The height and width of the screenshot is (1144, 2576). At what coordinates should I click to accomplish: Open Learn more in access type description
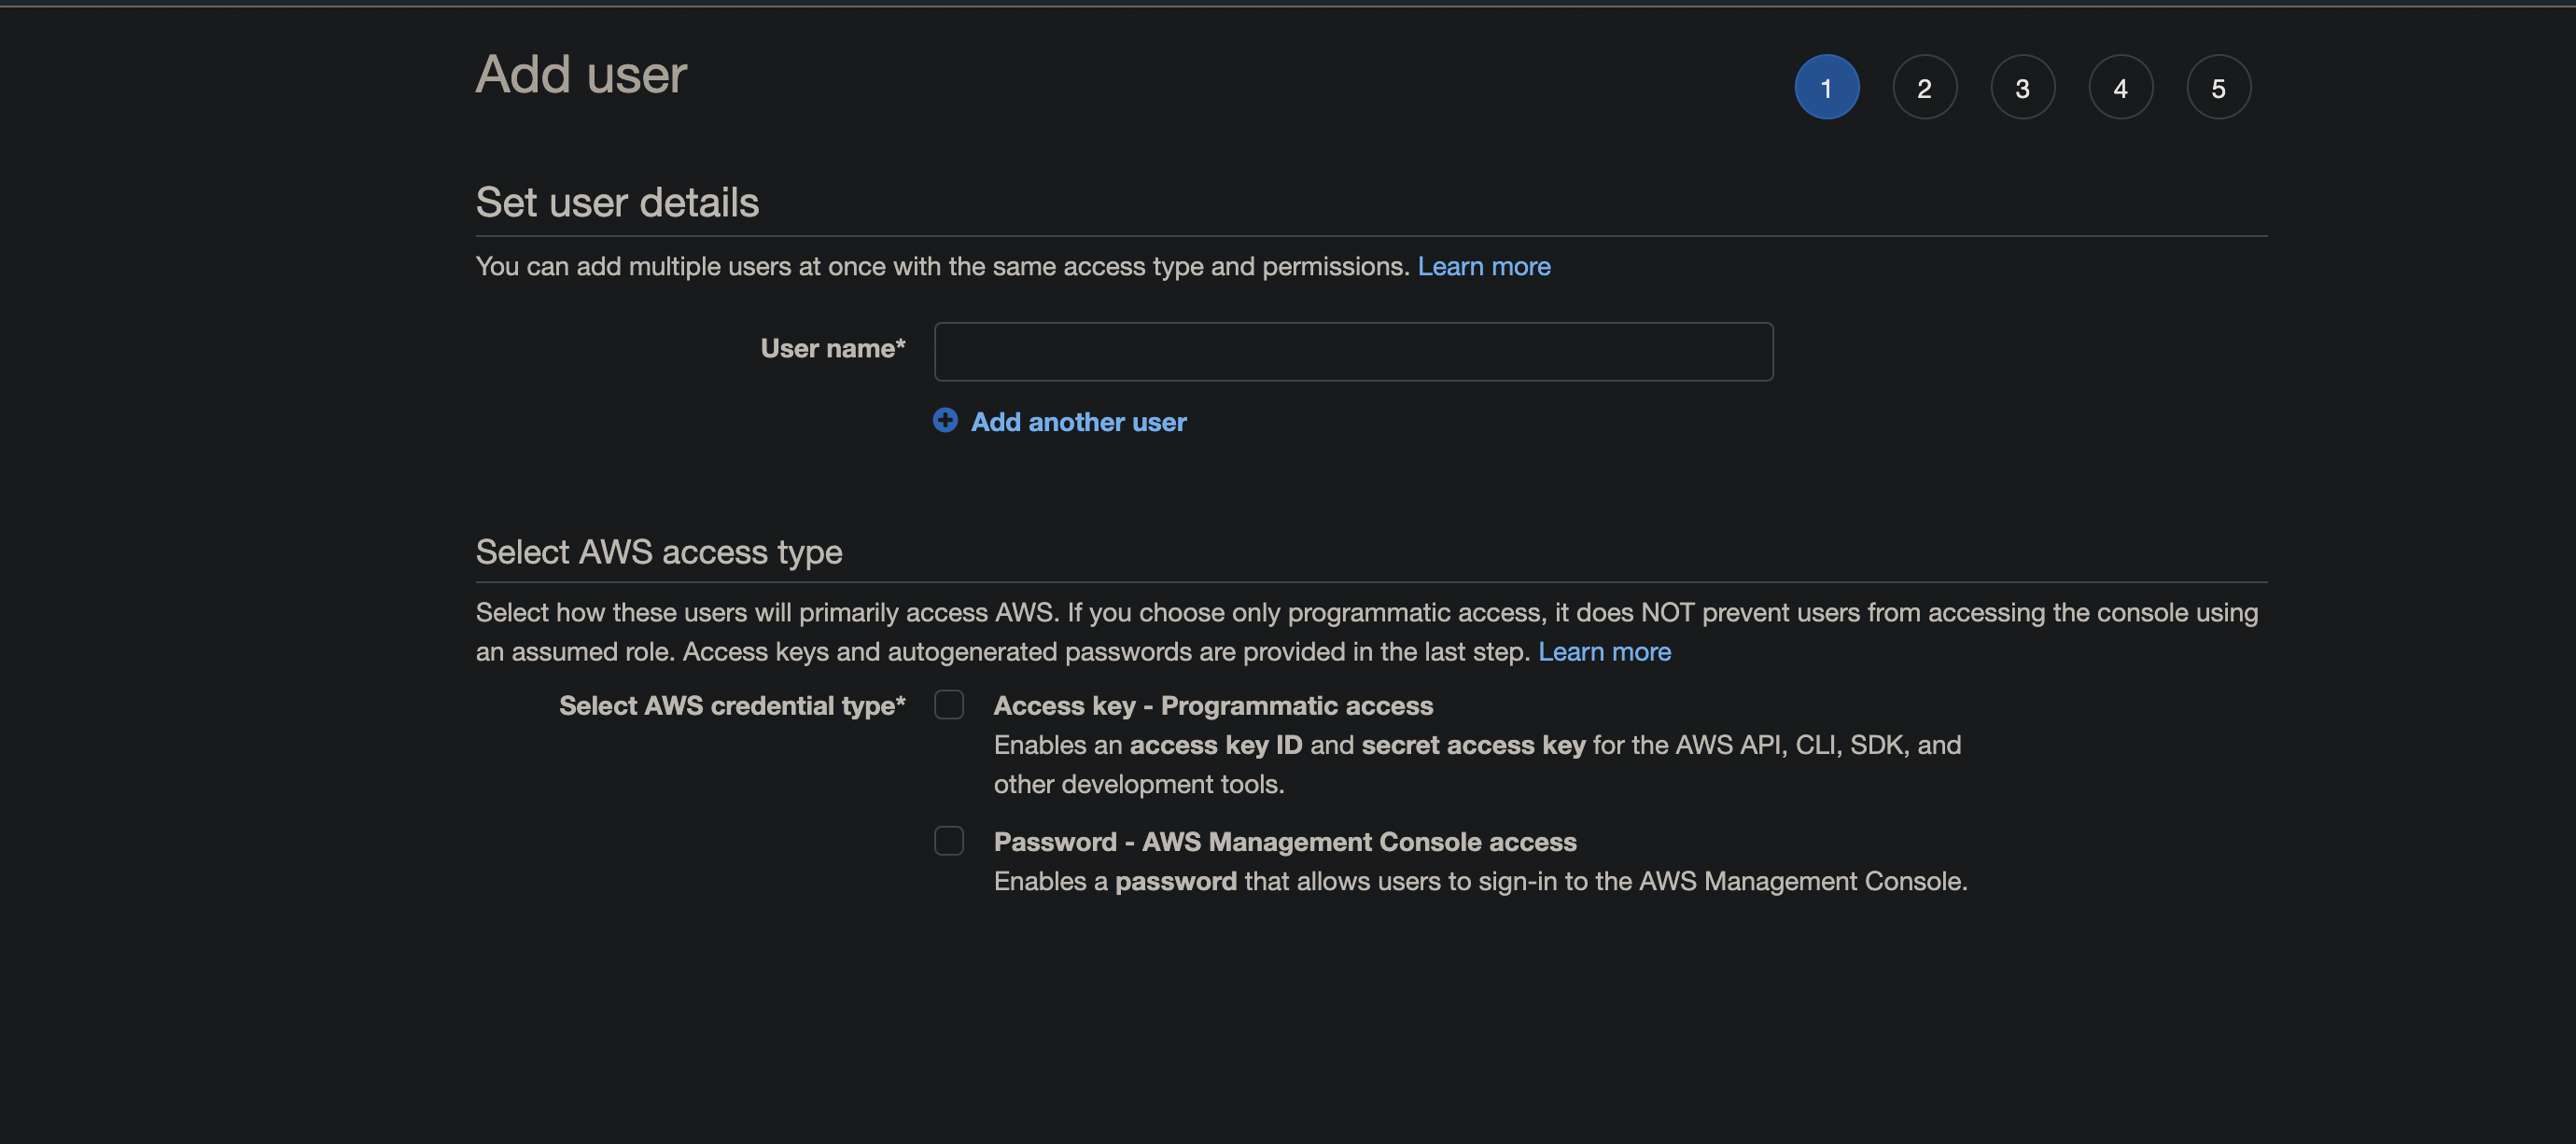coord(1604,652)
